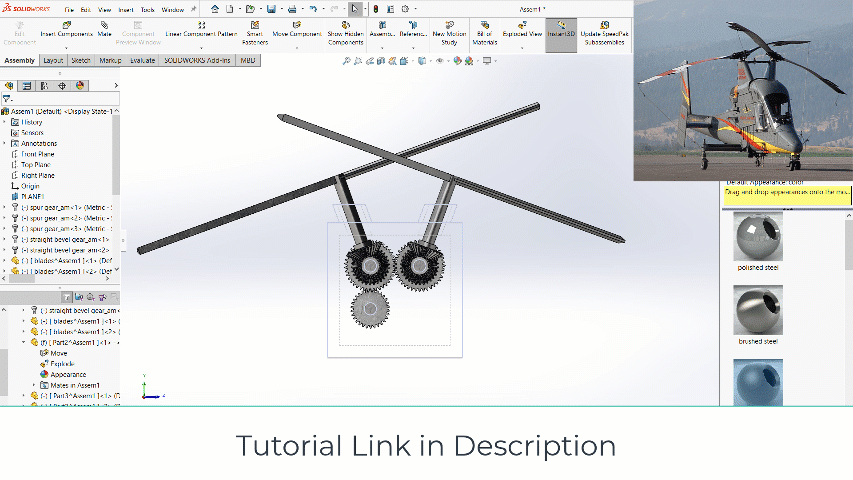Click Insert Components tool
853x480 pixels.
click(x=66, y=29)
